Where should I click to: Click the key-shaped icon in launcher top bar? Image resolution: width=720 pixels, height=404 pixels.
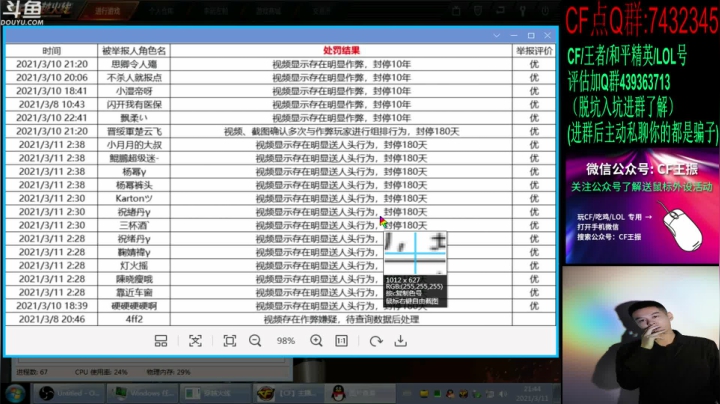tap(523, 11)
